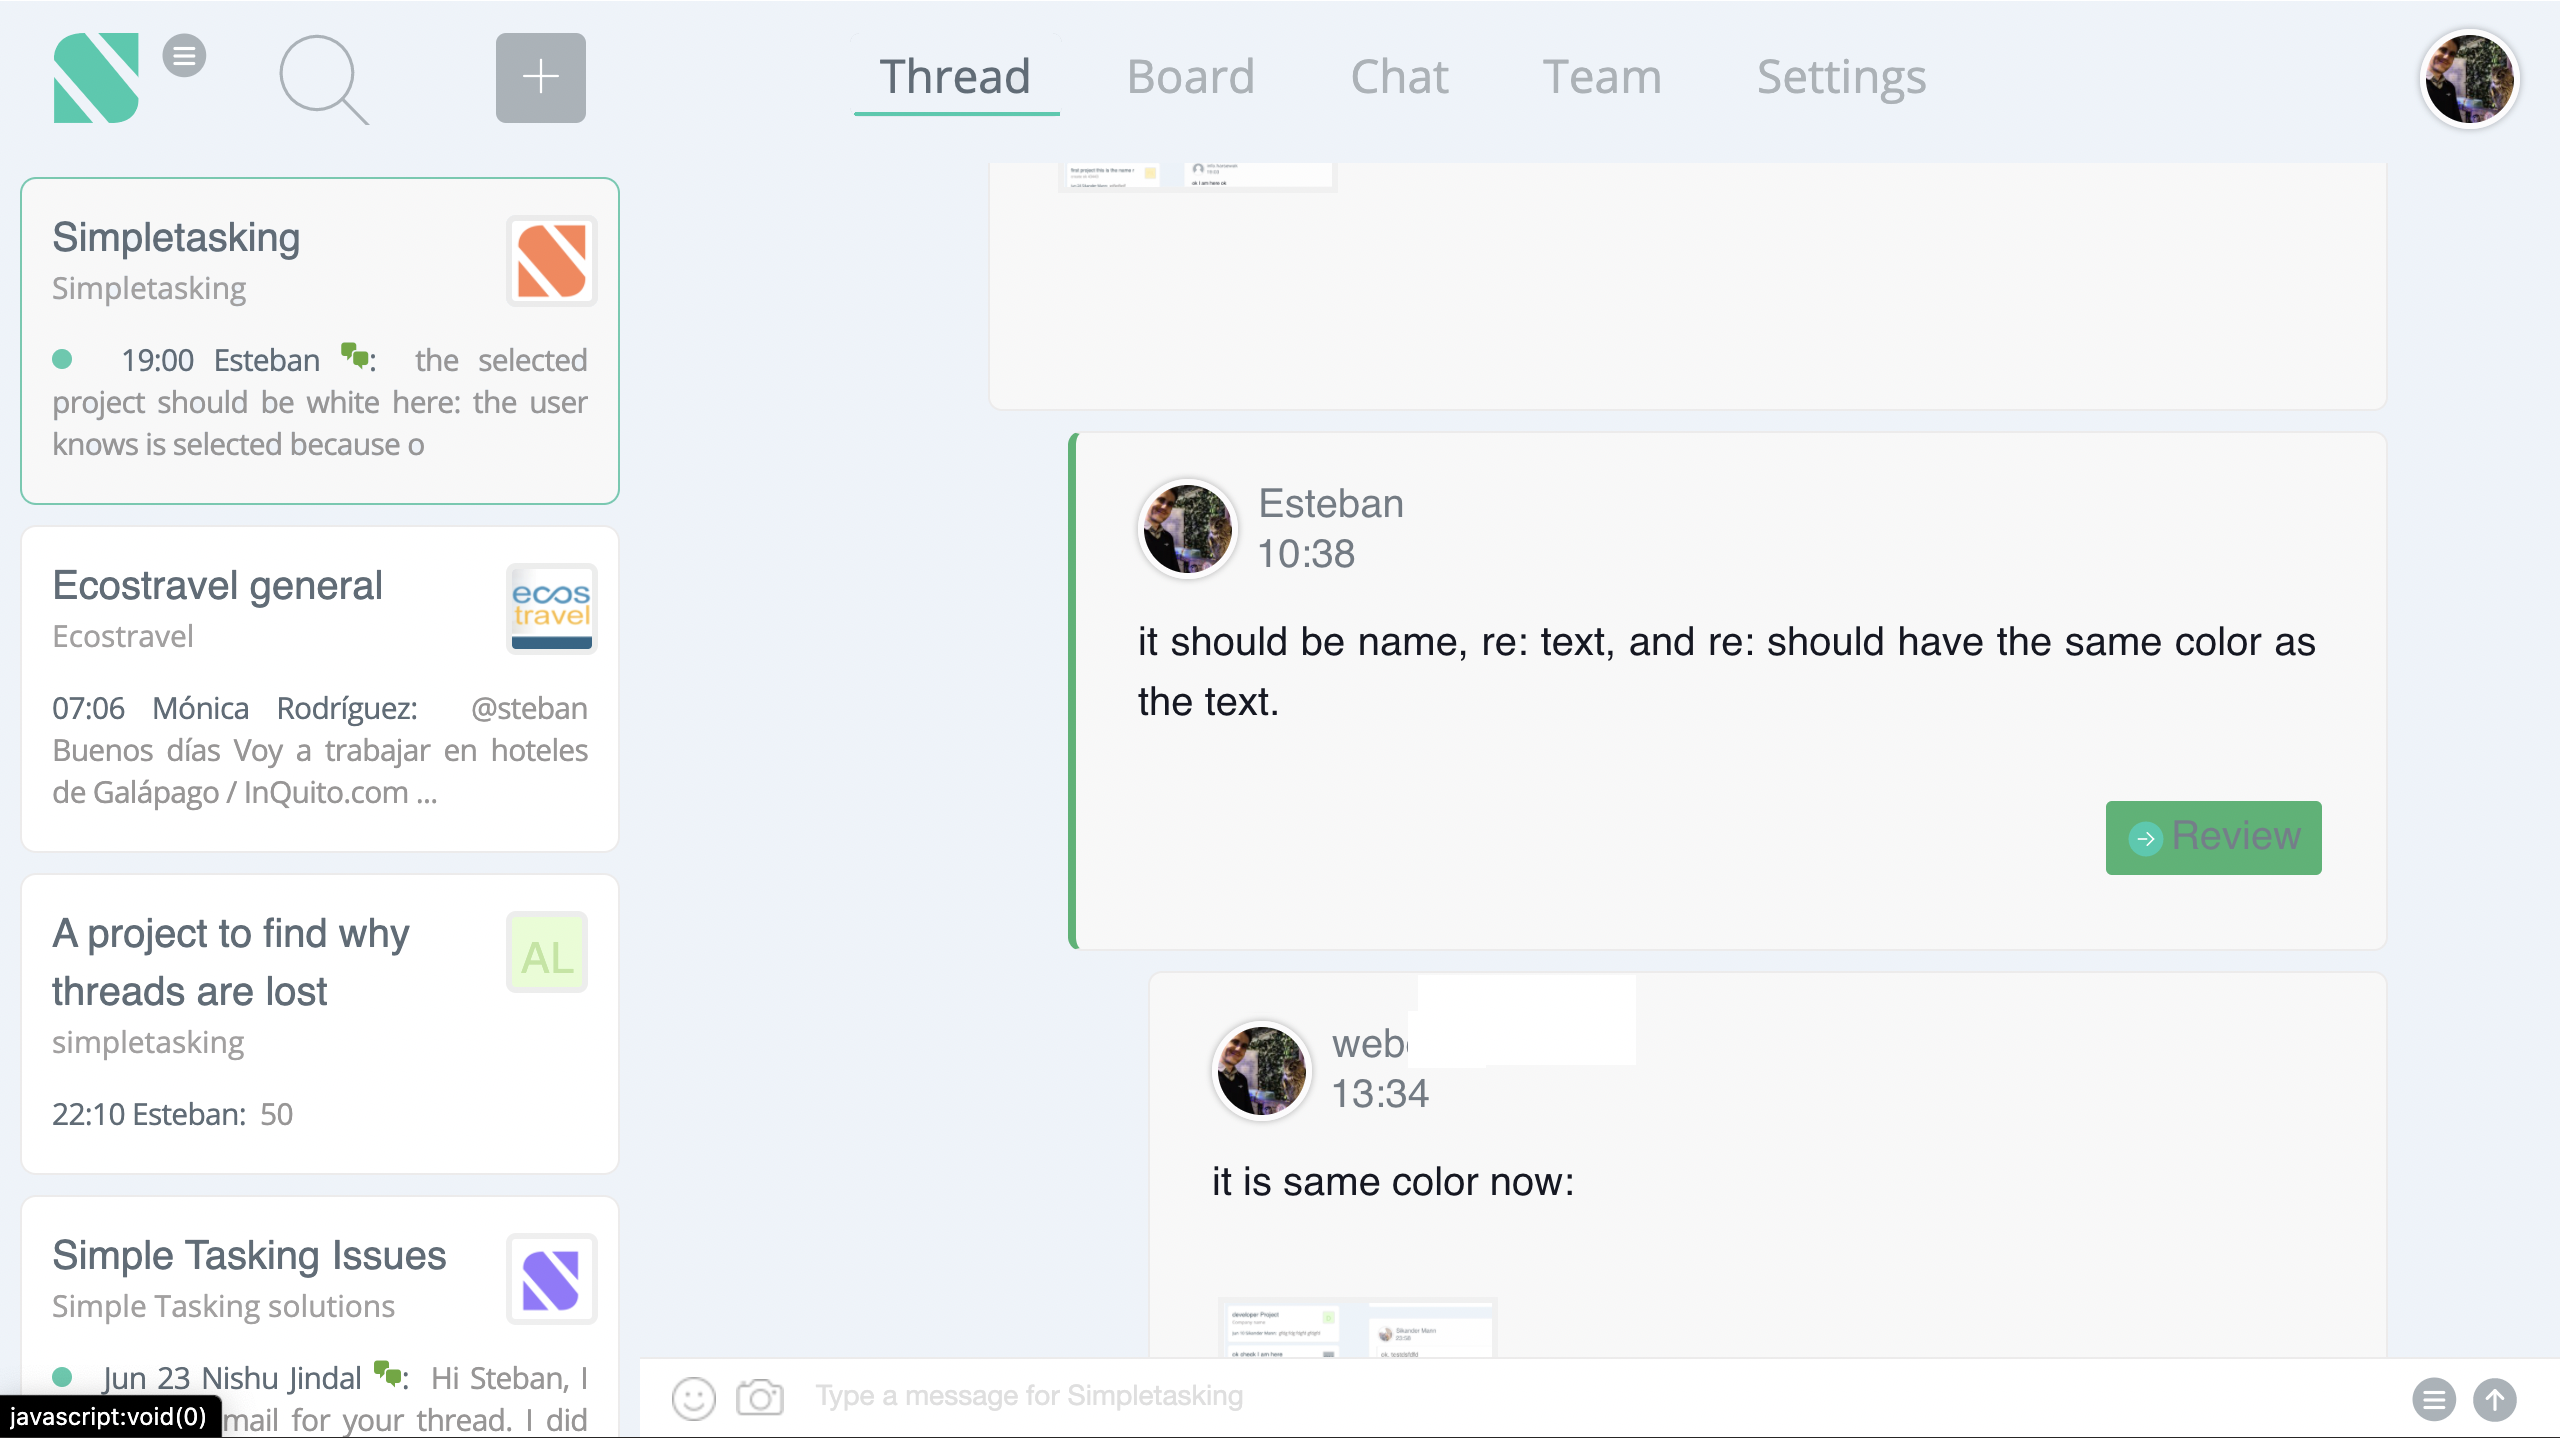Click the text 'it is same color now:'

pos(1393,1182)
